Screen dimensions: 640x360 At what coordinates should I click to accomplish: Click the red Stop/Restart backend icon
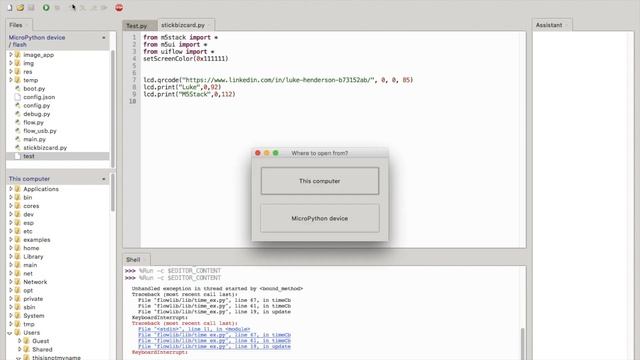pos(119,8)
